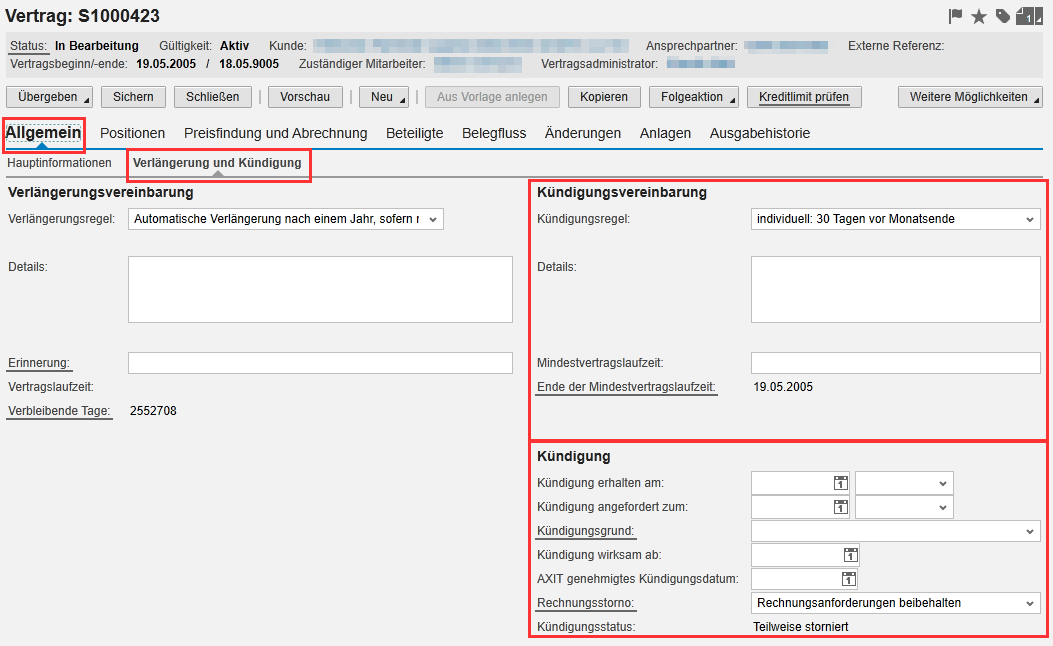Viewport: 1053px width, 646px height.
Task: Open the Weitere Möglichkeiten menu button
Action: pyautogui.click(x=969, y=97)
